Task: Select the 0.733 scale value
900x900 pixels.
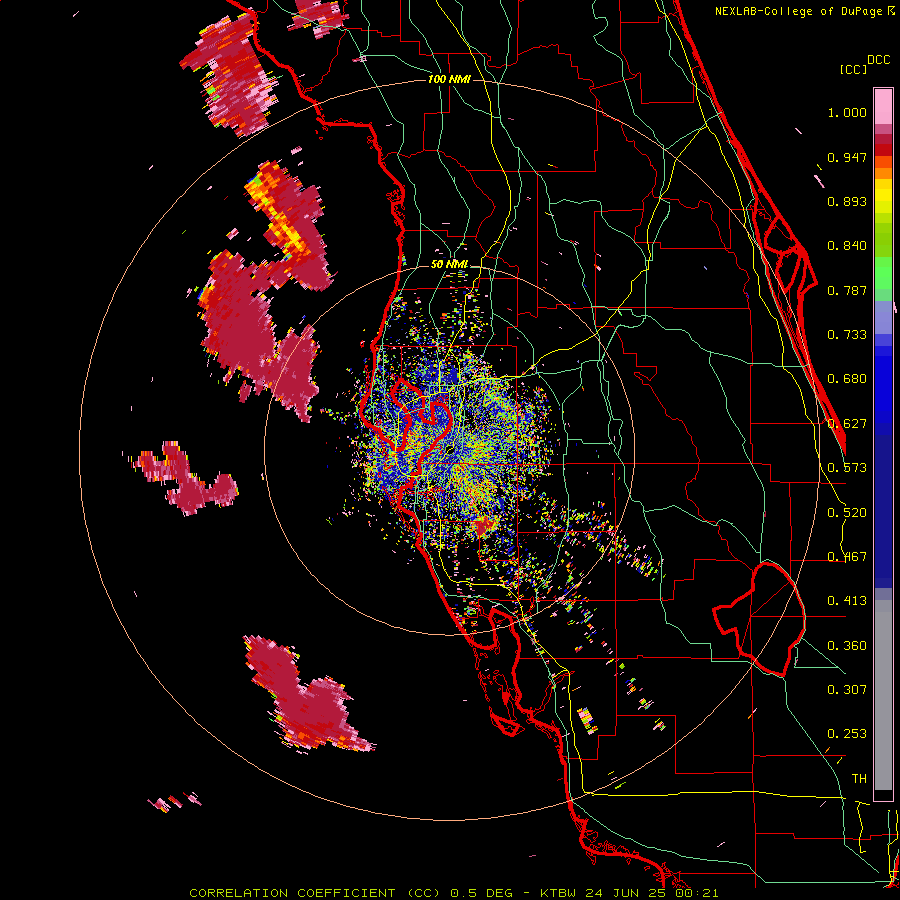Action: click(847, 335)
